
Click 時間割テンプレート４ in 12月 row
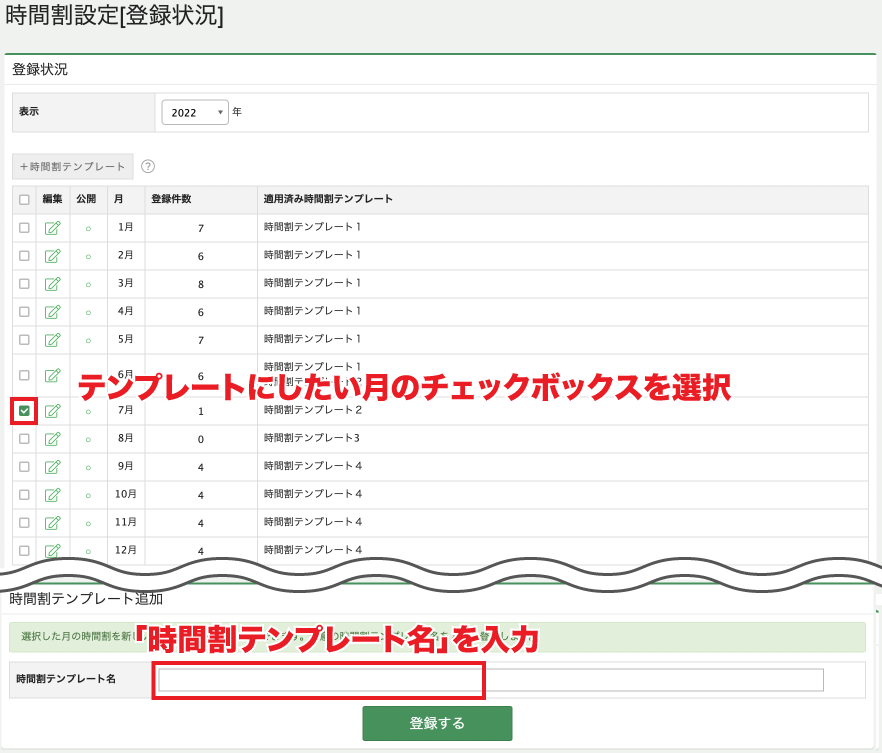313,550
